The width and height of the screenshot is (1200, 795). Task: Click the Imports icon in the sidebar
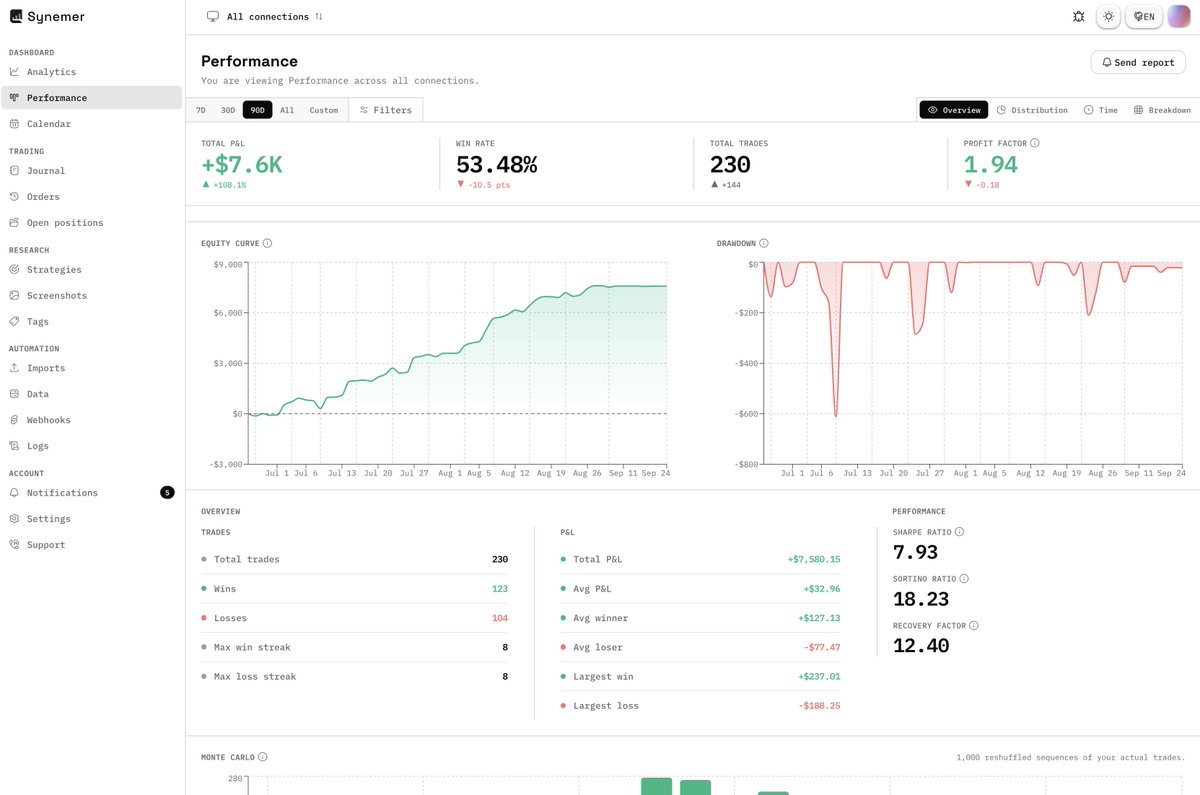point(15,368)
